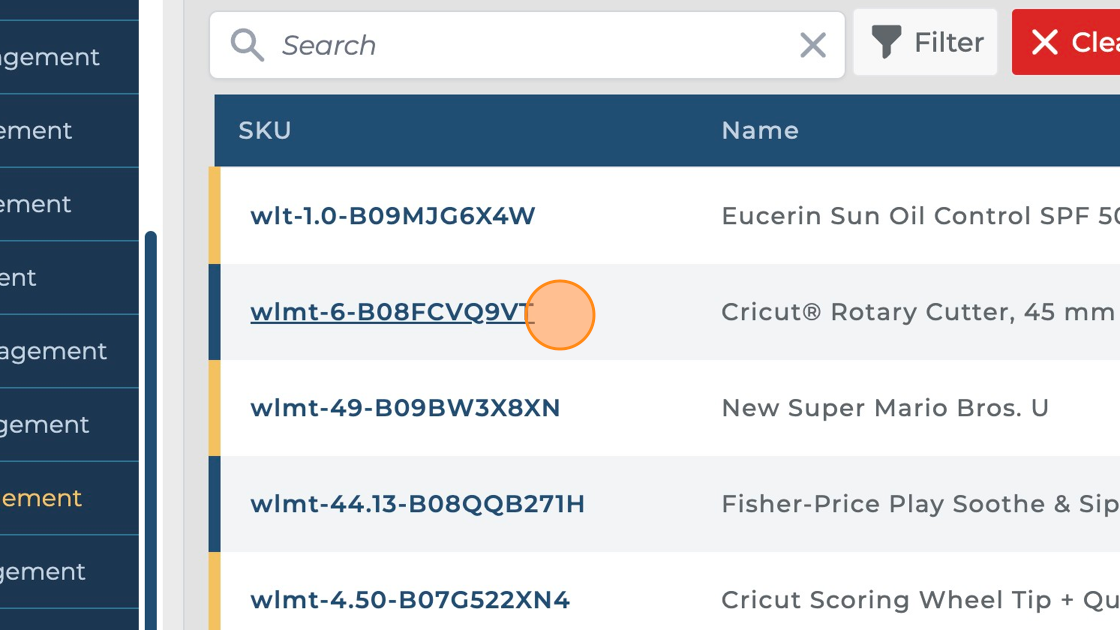1120x630 pixels.
Task: Open the yellow highlighted sidebar menu item
Action: [x=42, y=498]
